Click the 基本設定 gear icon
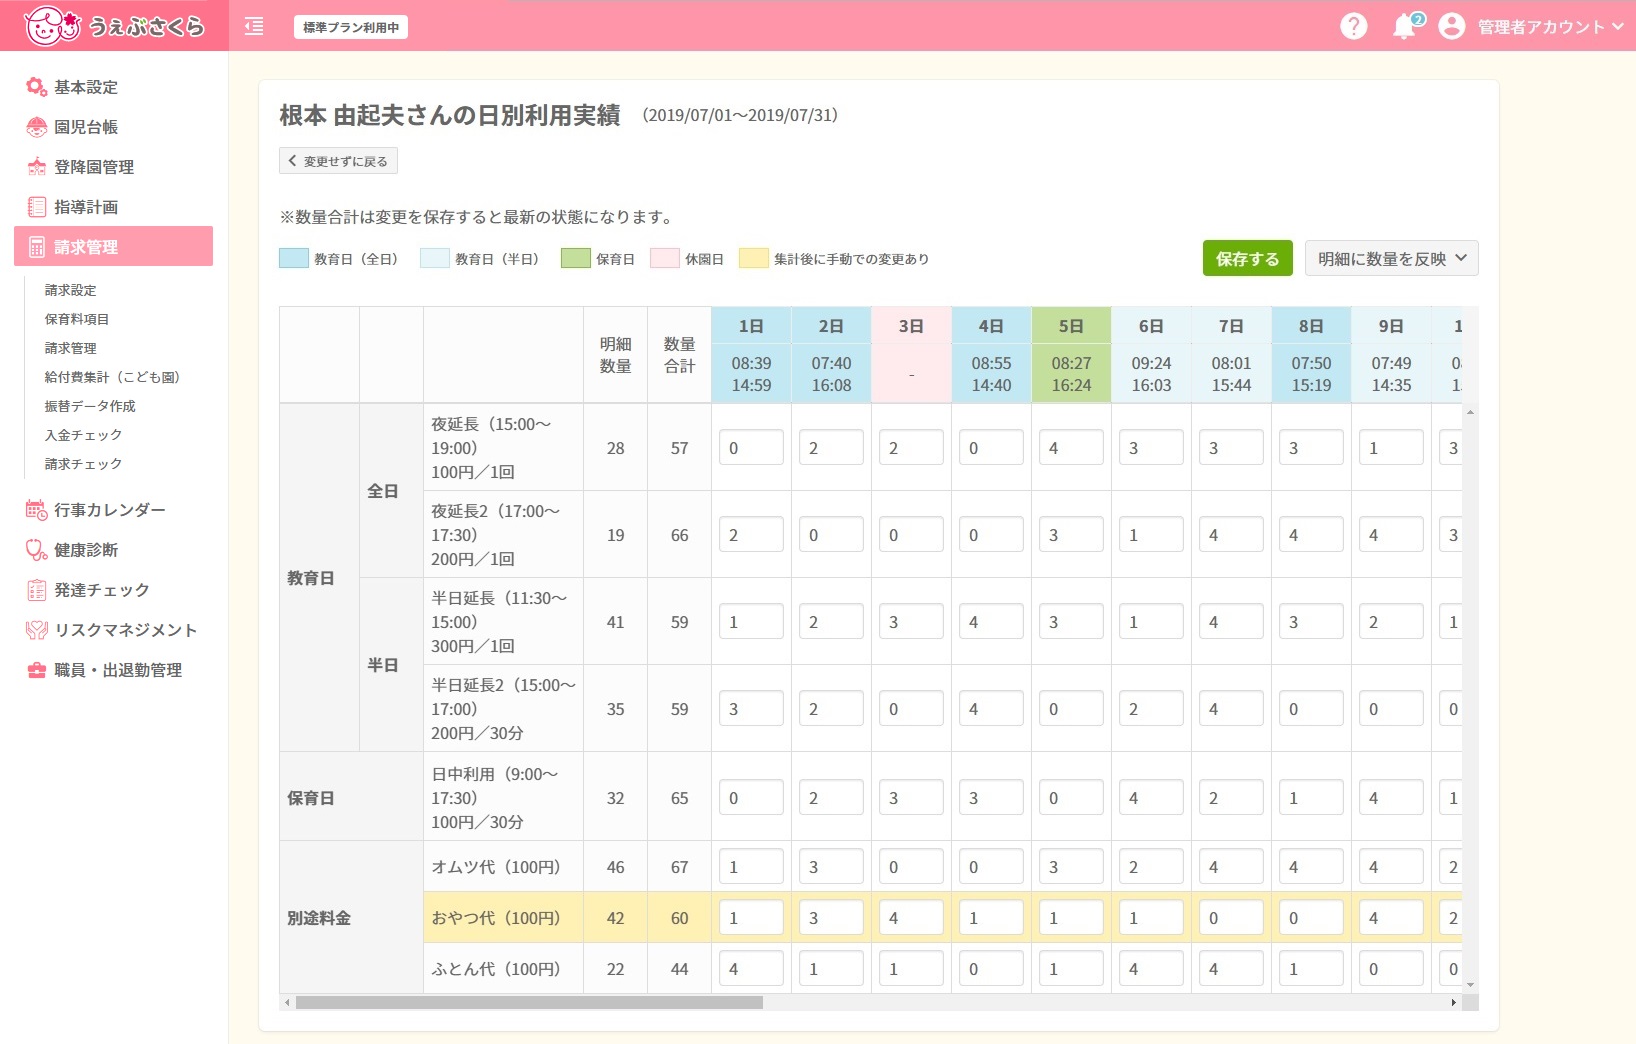 point(37,87)
